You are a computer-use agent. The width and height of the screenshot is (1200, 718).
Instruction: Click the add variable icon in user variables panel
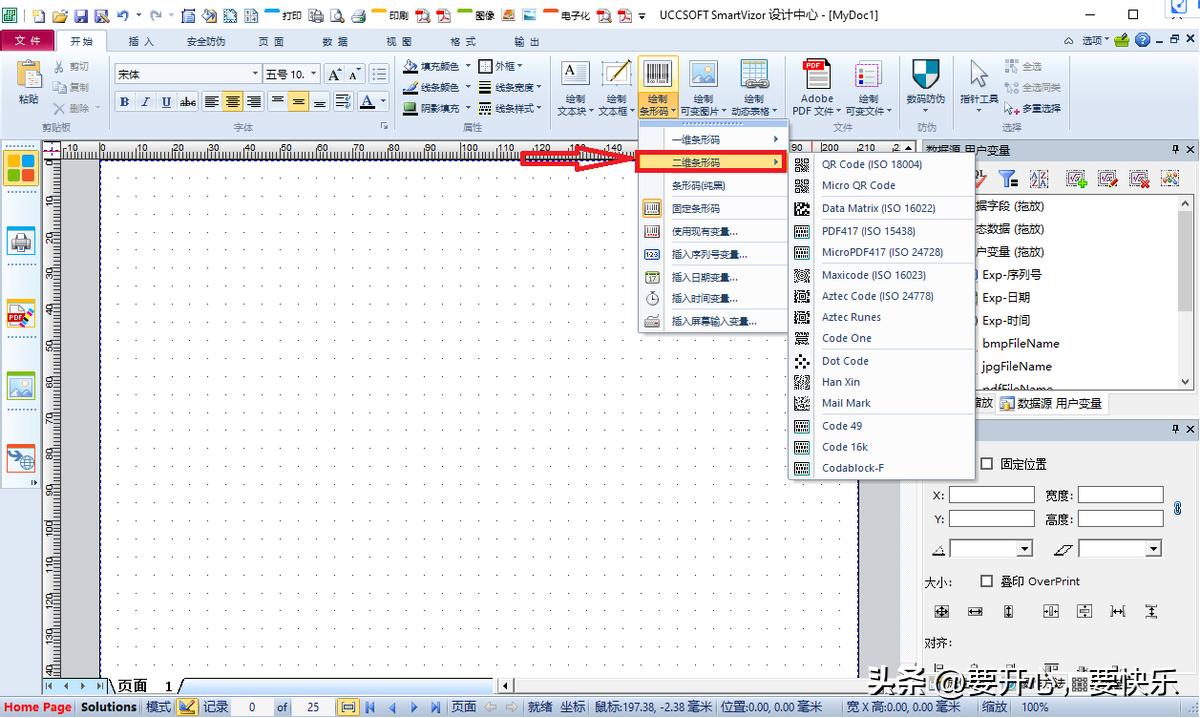pyautogui.click(x=1076, y=178)
